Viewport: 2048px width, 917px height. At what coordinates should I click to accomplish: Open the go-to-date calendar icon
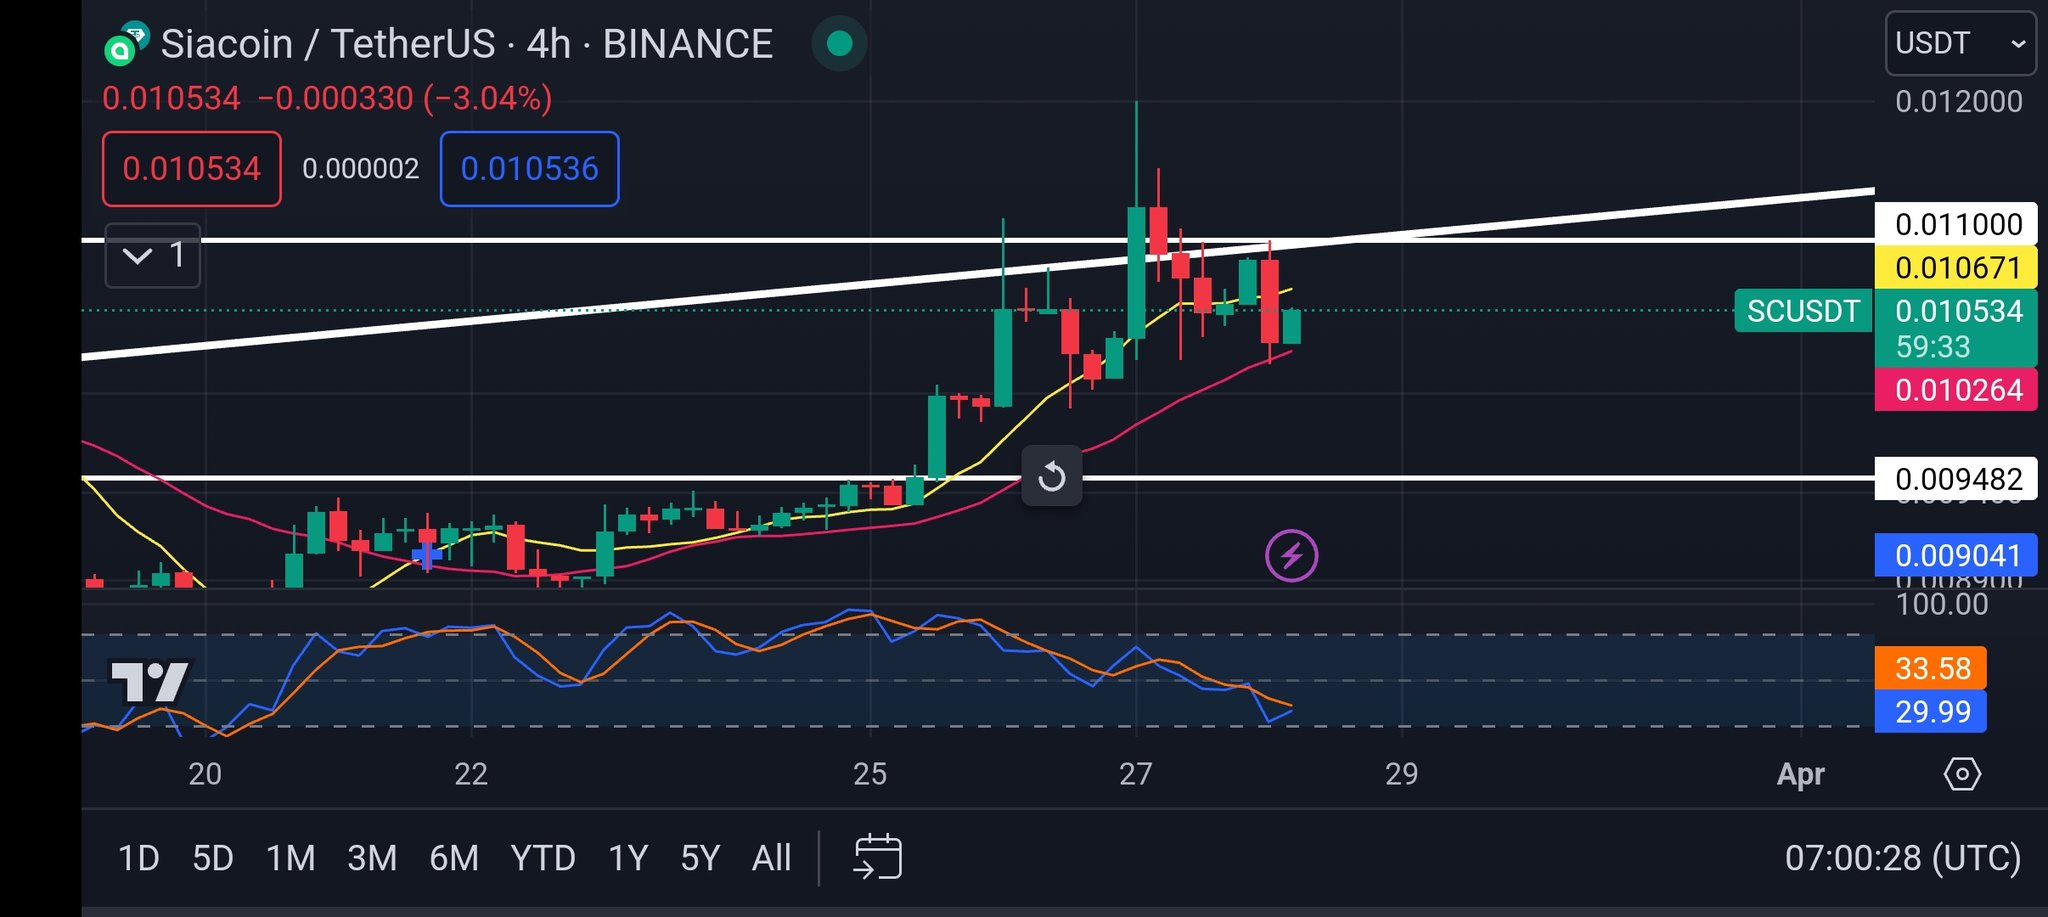pos(878,857)
